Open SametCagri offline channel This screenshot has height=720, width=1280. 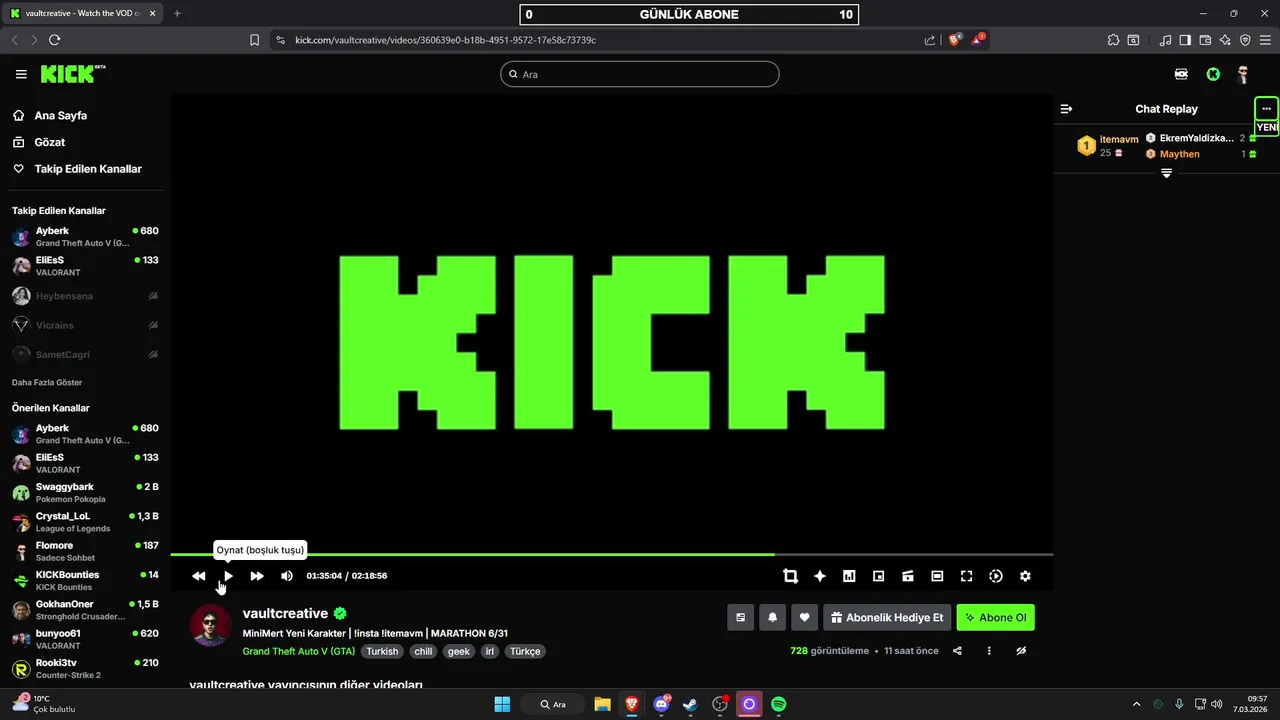click(84, 354)
